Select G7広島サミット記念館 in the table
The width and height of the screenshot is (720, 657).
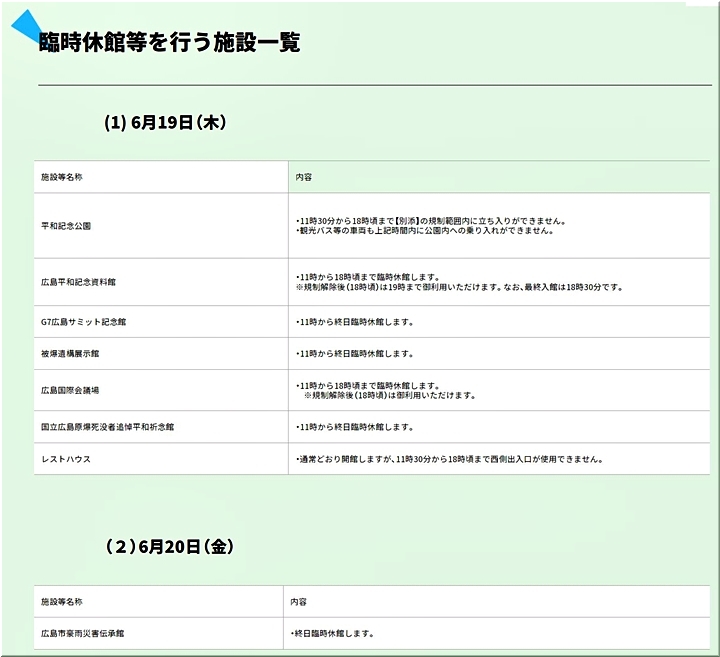tap(83, 322)
